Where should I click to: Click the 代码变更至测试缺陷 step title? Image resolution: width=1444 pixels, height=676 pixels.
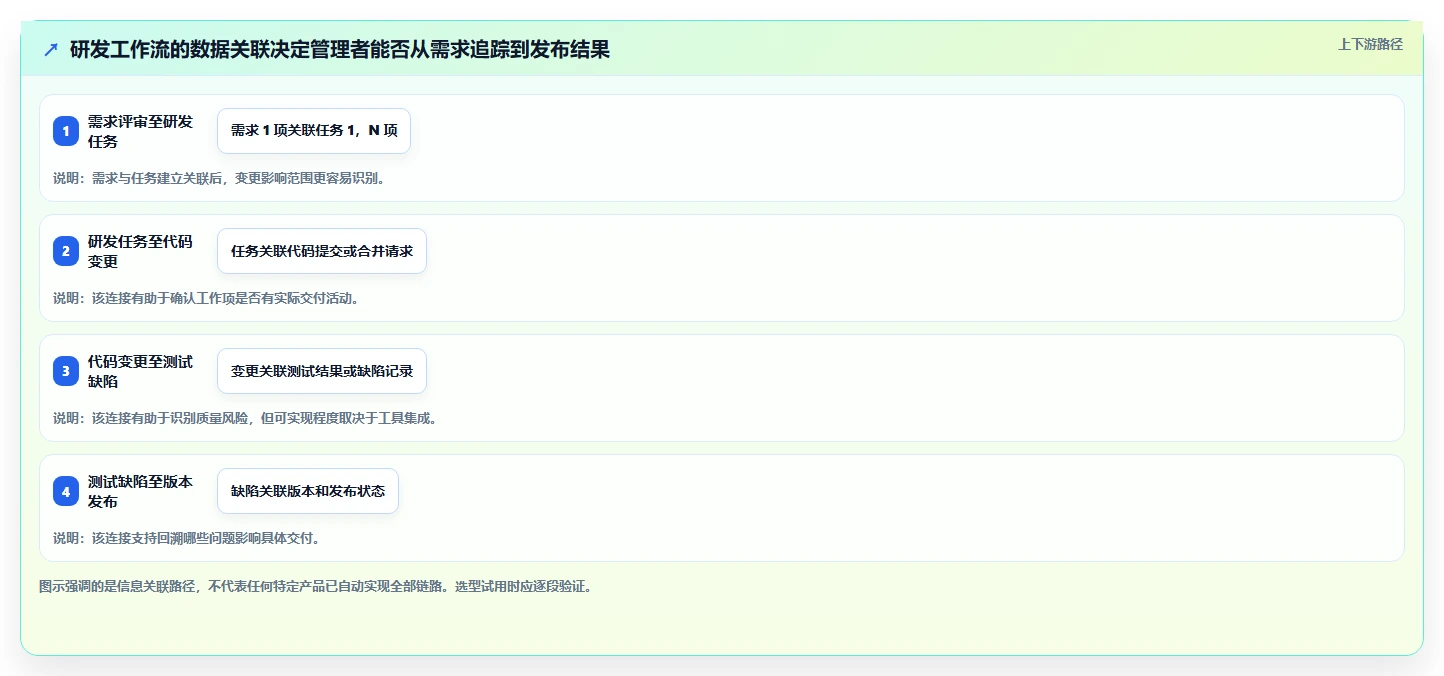pos(140,371)
